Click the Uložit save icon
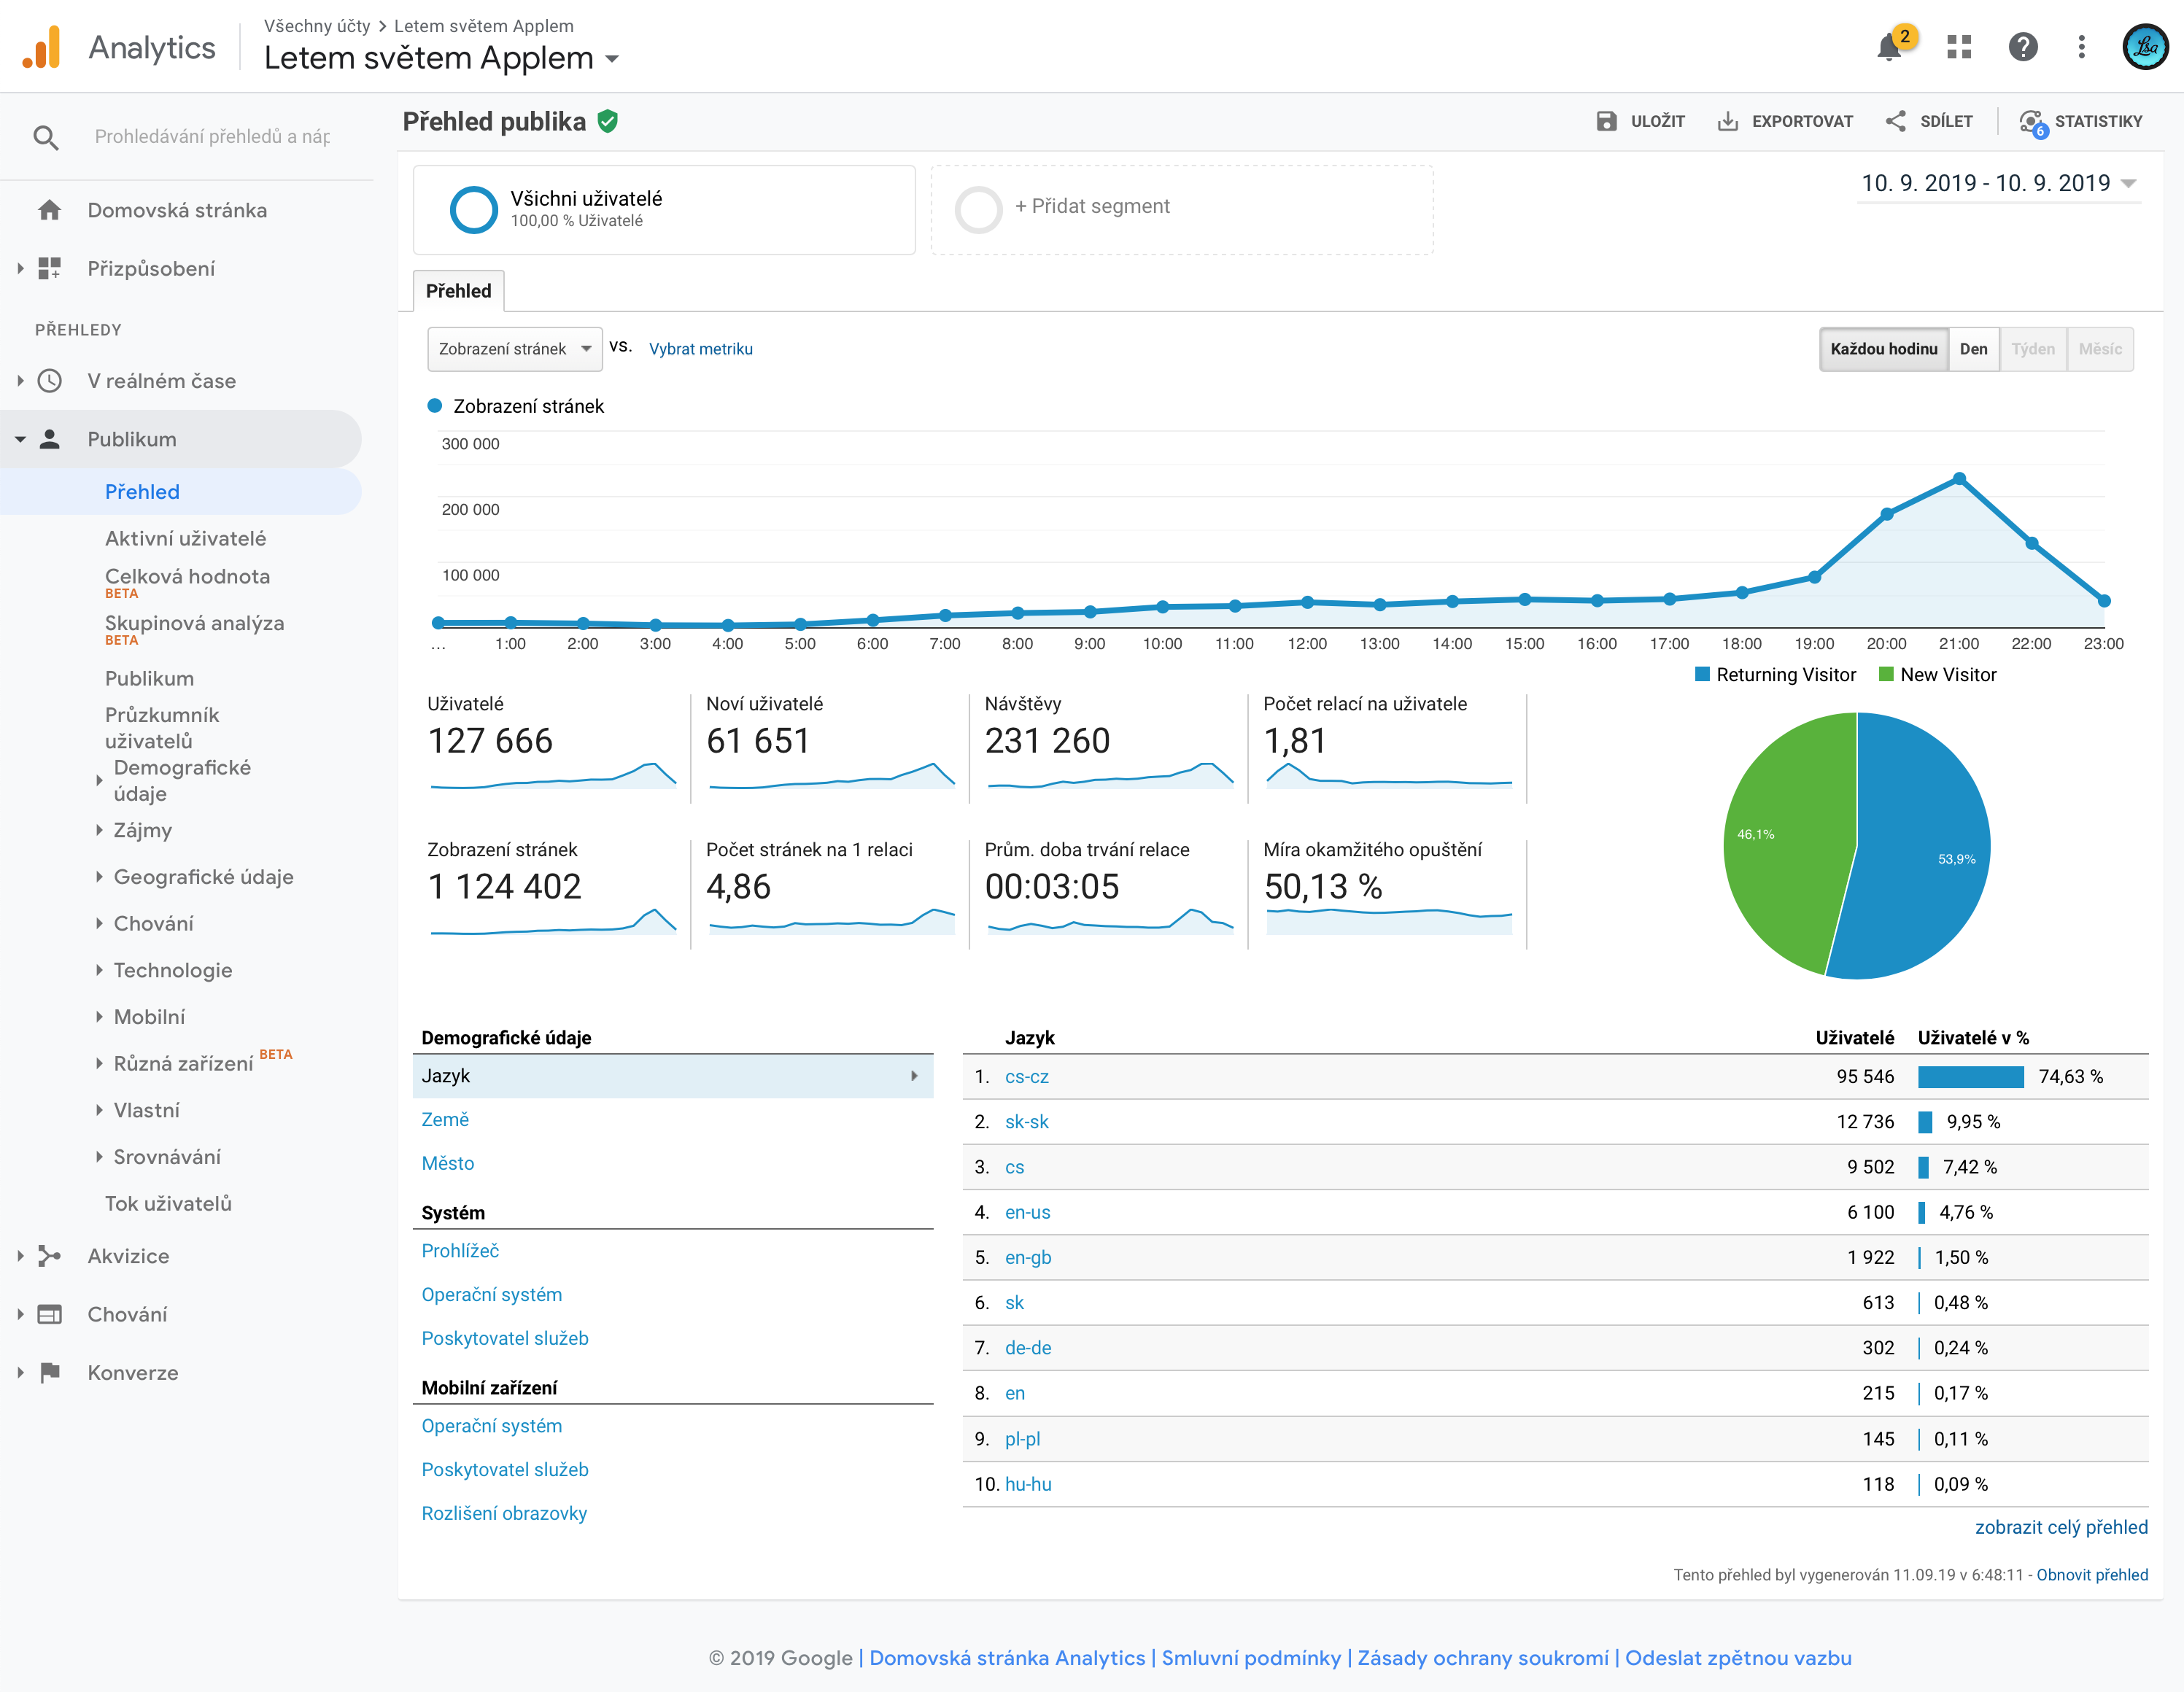Image resolution: width=2184 pixels, height=1692 pixels. [1606, 121]
